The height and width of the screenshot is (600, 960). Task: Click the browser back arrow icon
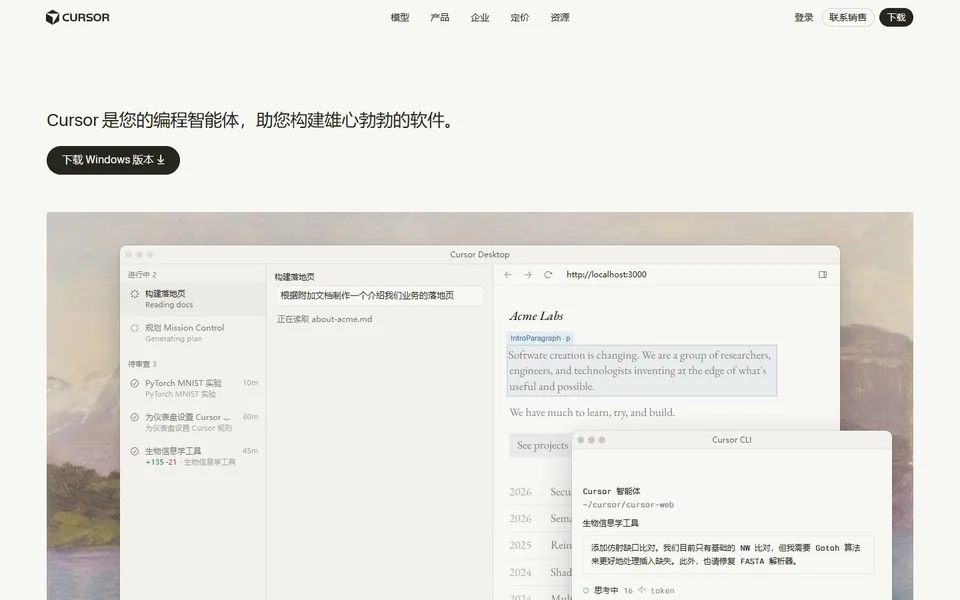(508, 275)
